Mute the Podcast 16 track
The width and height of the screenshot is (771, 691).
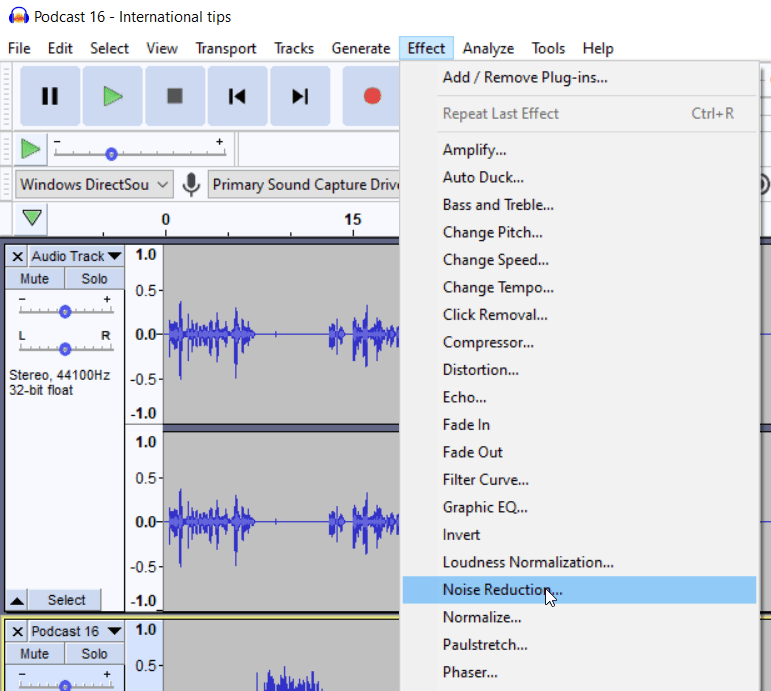point(34,653)
